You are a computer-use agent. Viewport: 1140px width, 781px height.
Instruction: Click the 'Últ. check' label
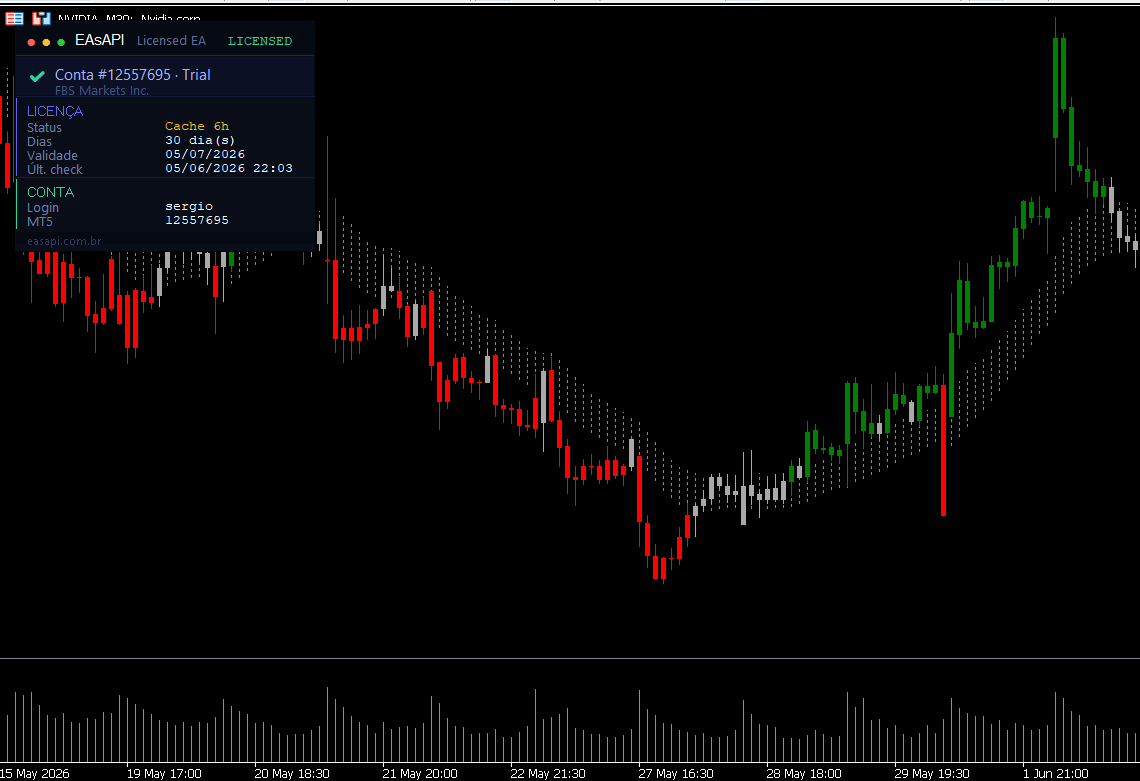[55, 169]
